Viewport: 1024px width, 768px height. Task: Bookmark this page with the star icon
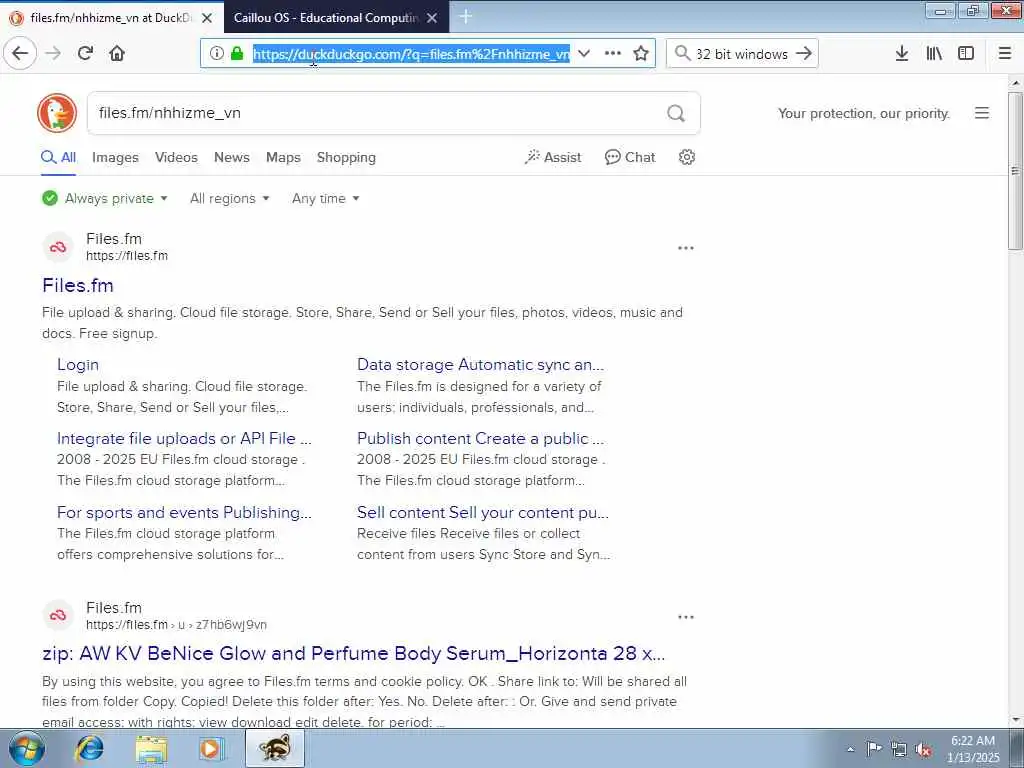click(641, 54)
